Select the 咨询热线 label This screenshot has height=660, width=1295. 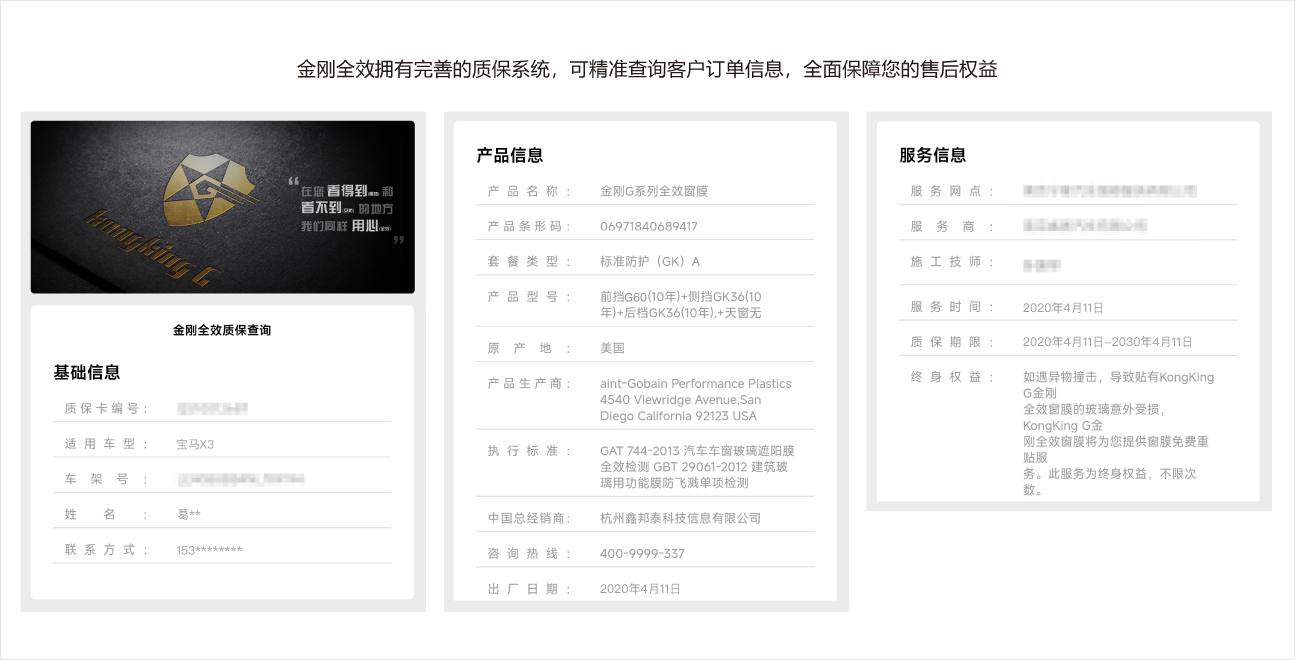click(x=531, y=553)
